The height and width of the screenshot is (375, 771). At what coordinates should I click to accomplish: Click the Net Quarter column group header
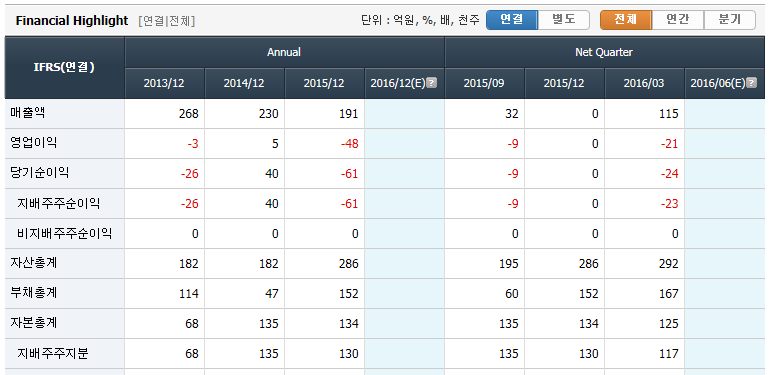pyautogui.click(x=604, y=52)
